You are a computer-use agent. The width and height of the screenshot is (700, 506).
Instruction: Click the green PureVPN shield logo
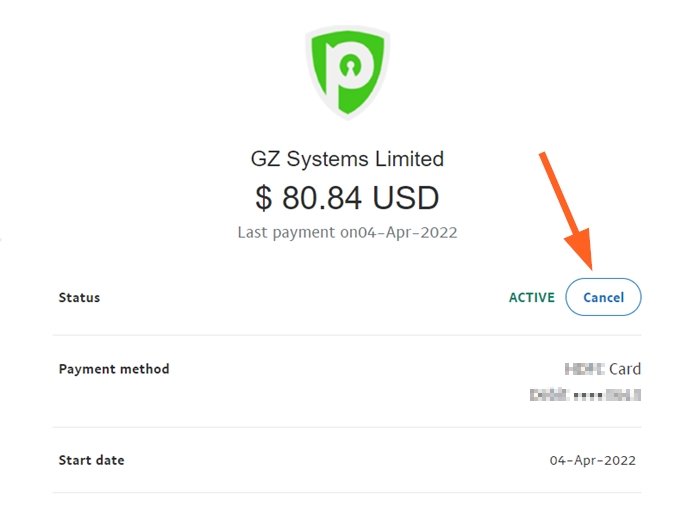(x=347, y=71)
